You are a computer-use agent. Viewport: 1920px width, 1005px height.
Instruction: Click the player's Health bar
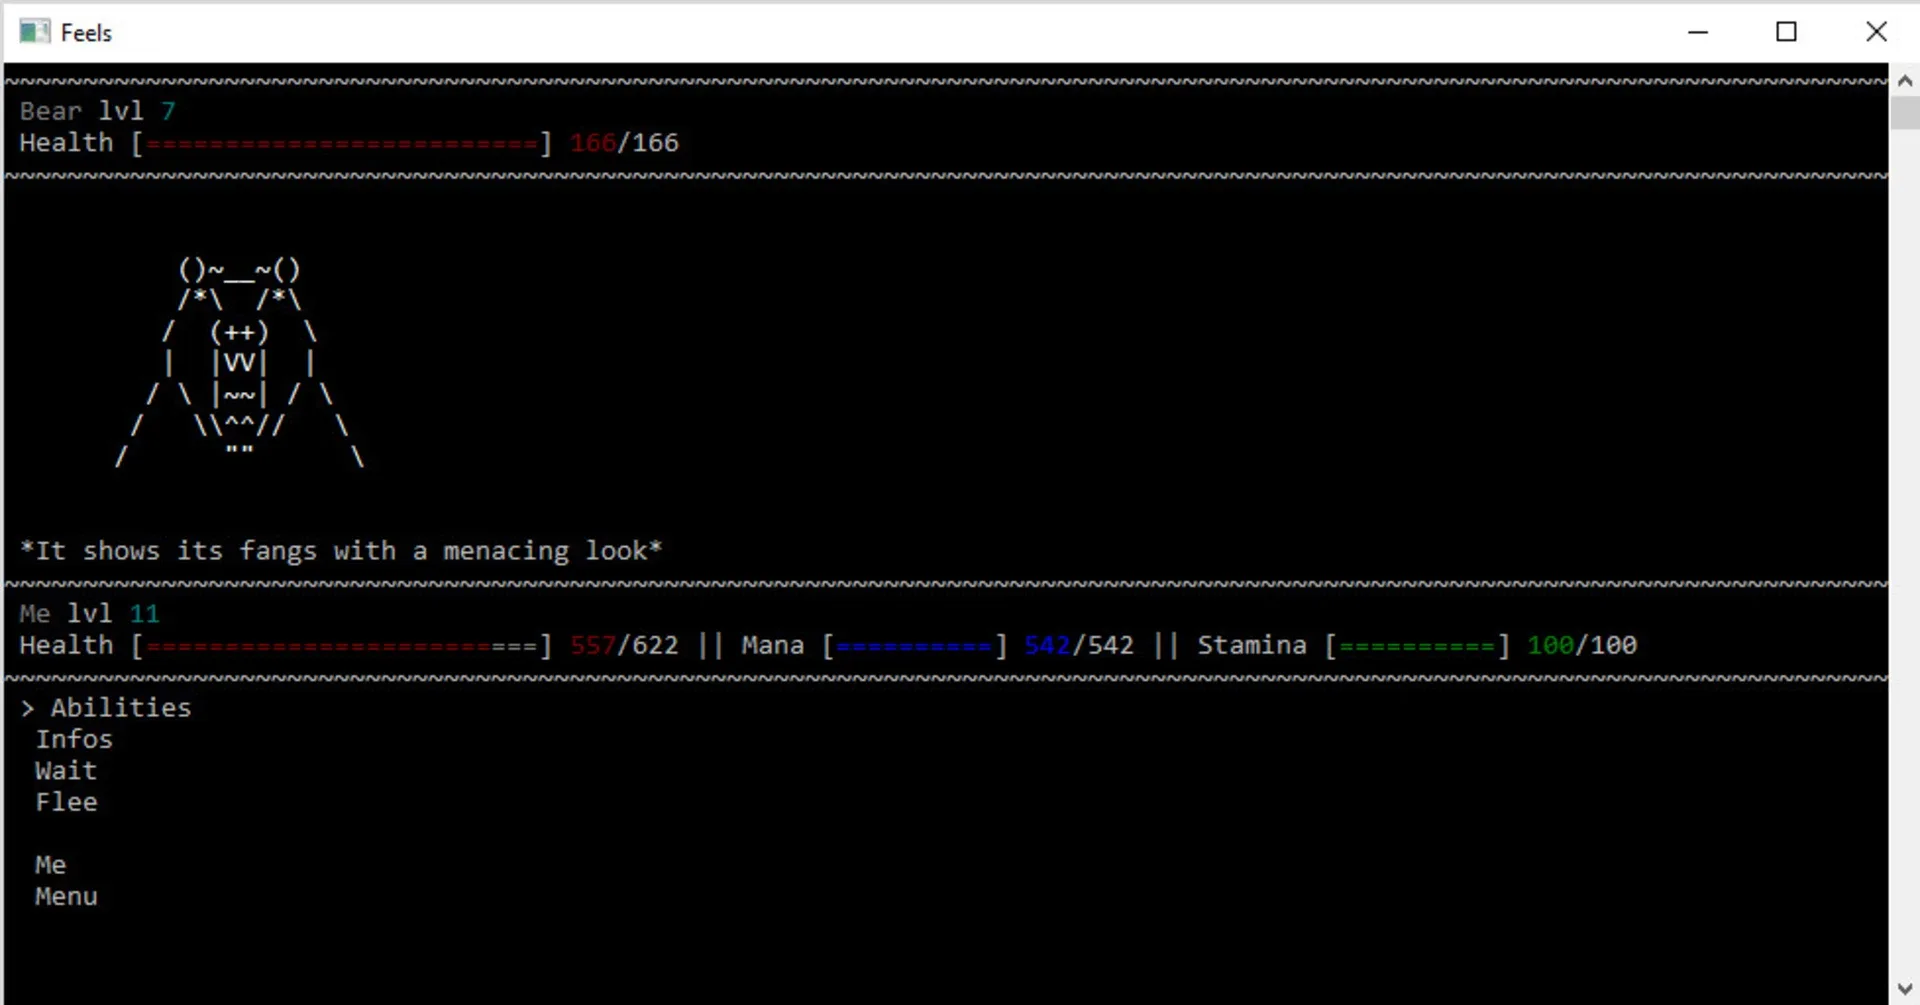[x=341, y=646]
